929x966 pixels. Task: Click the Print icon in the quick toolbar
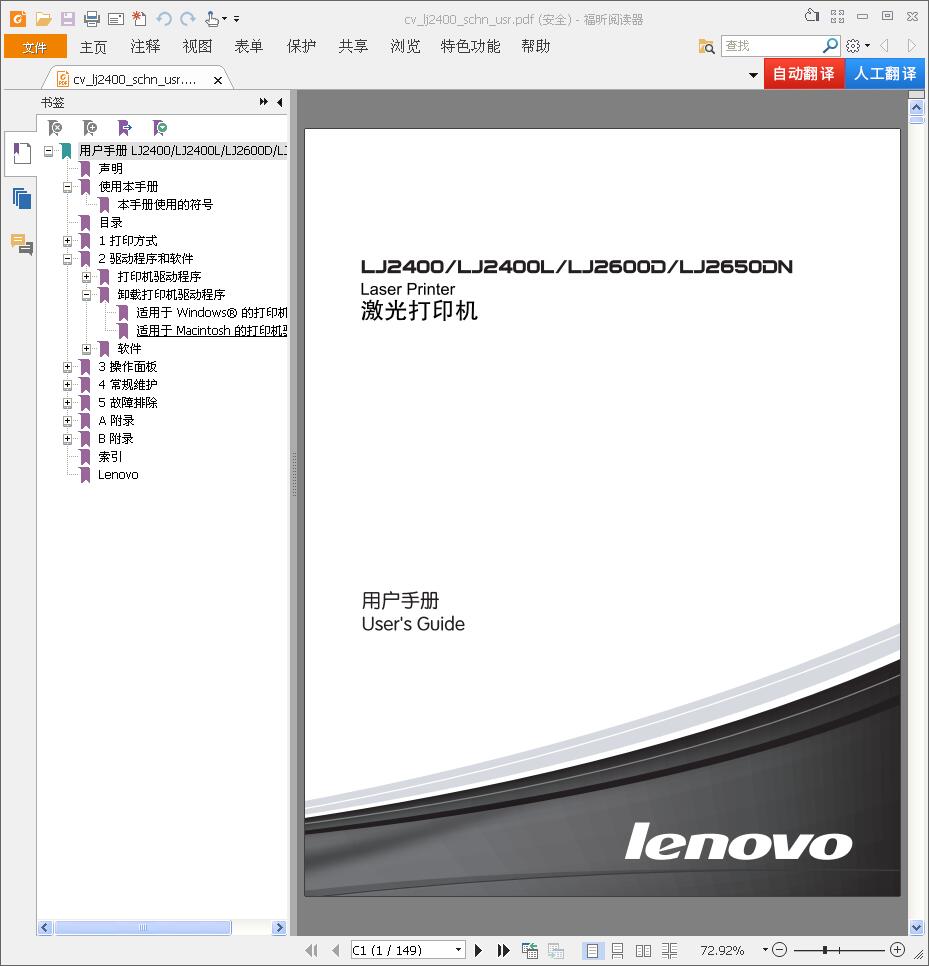point(91,19)
